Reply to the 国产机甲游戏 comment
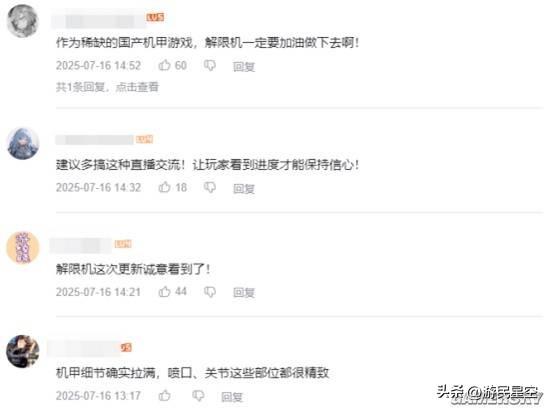550x411 pixels. (244, 66)
